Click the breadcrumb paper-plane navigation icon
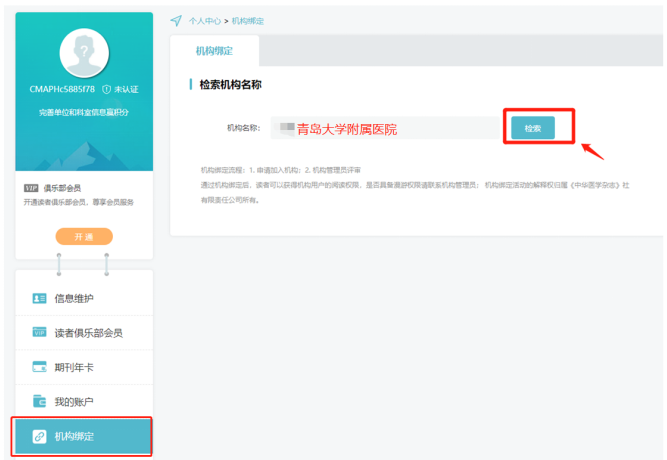667x460 pixels. coord(176,20)
